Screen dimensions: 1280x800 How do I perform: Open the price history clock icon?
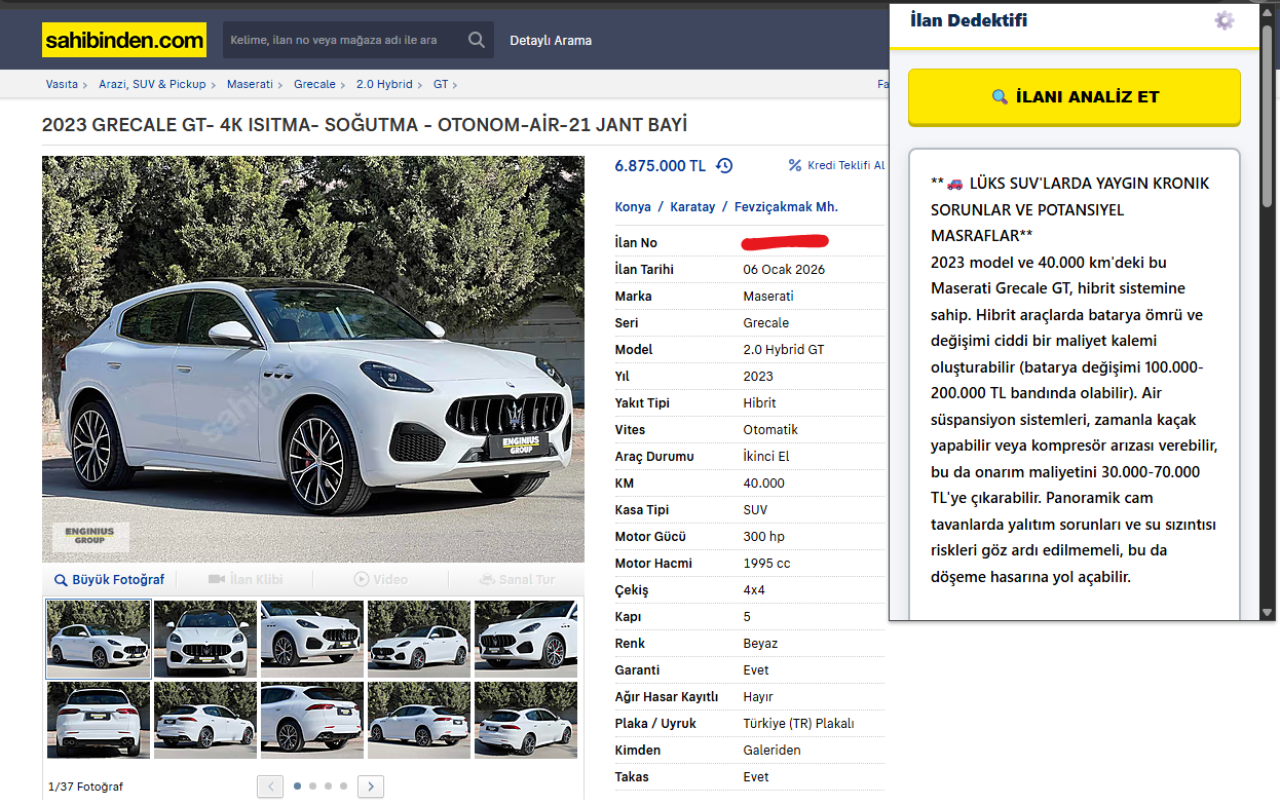725,166
